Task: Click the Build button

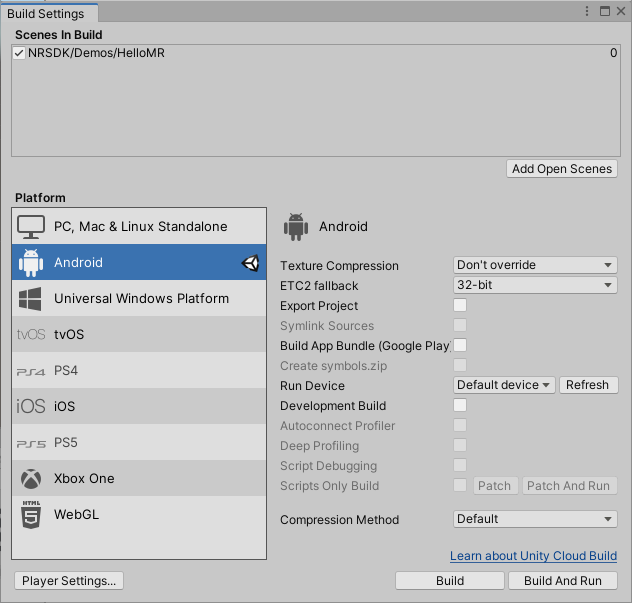Action: point(450,581)
